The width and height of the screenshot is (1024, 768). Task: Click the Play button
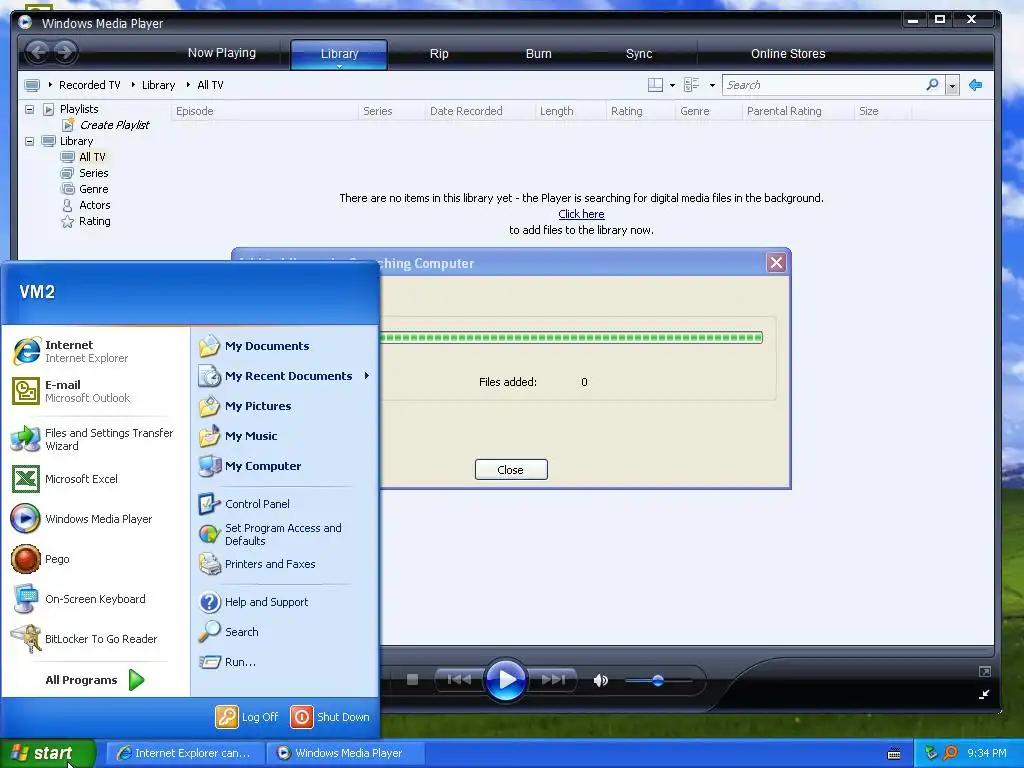coord(505,680)
